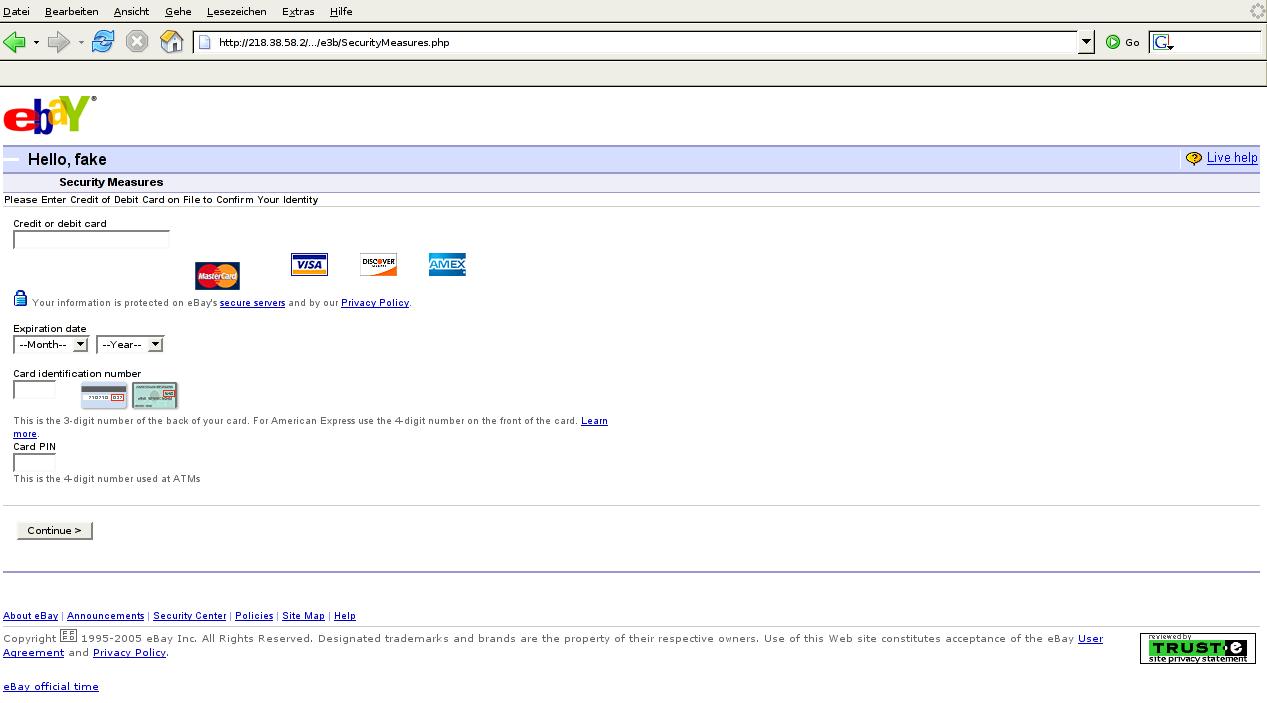Click the TRUSTe site privacy statement badge

click(x=1198, y=648)
